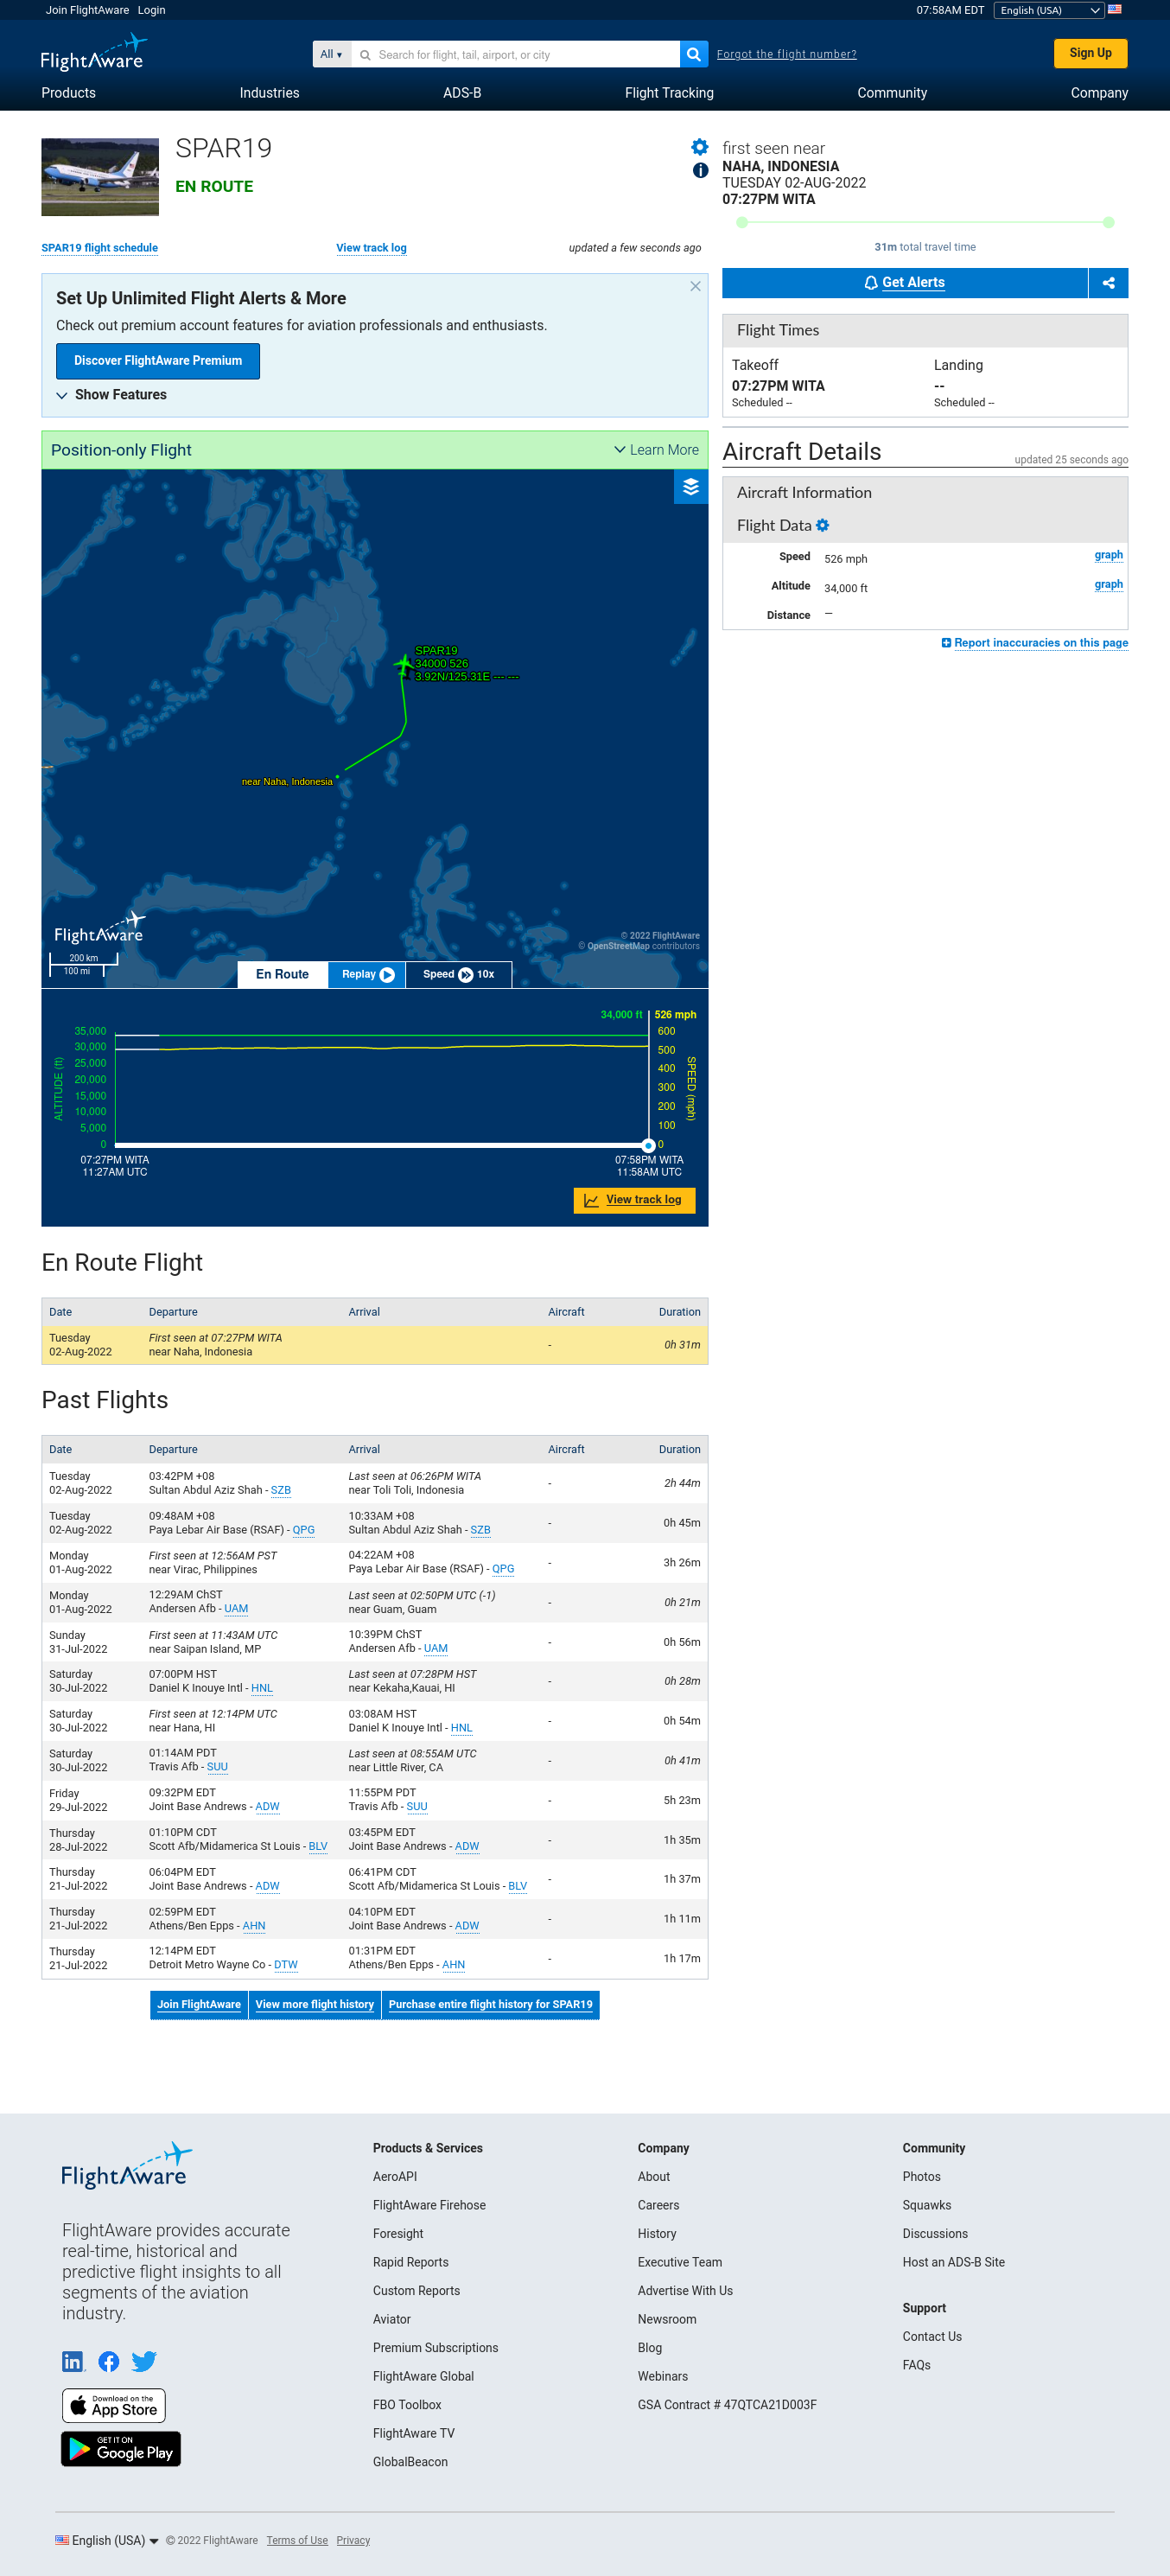Click the travel time progress end dot
Screen dimensions: 1170x2576
[1108, 222]
